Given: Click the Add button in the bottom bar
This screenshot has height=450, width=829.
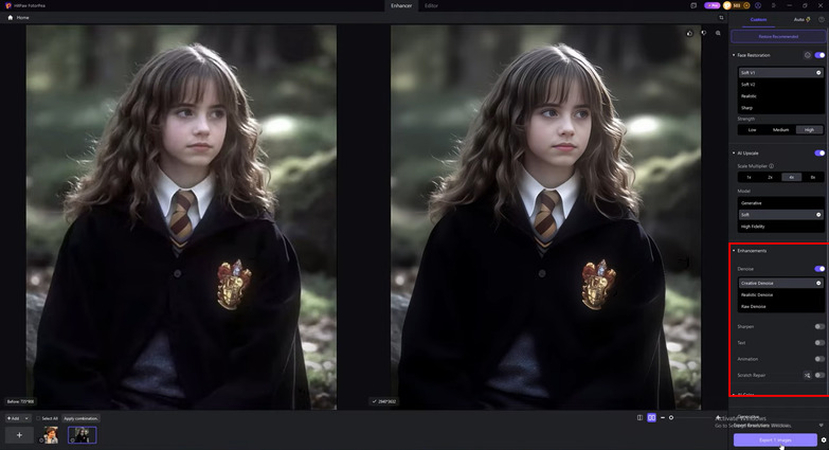Looking at the screenshot, I should pos(14,418).
